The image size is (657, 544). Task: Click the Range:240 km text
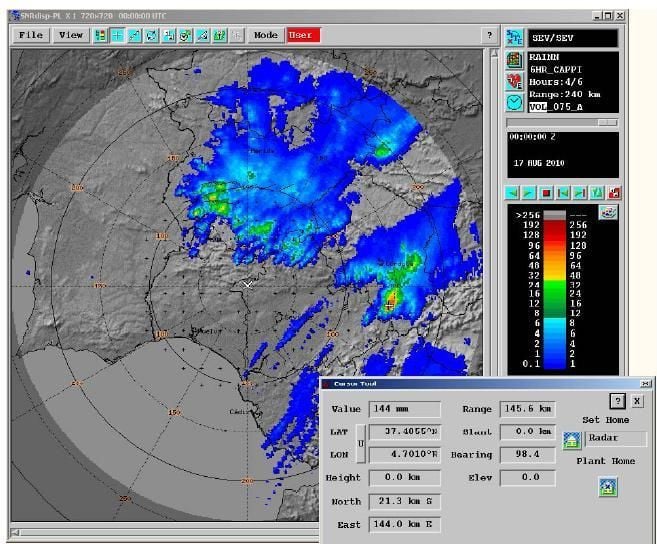click(564, 94)
